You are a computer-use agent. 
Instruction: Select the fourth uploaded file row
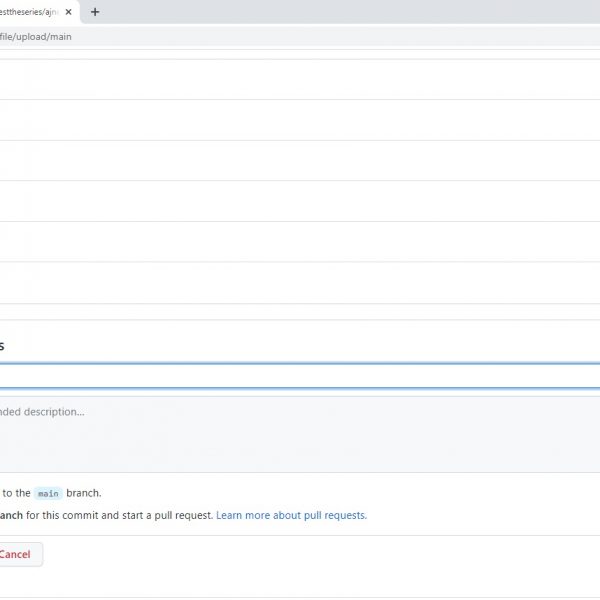300,201
